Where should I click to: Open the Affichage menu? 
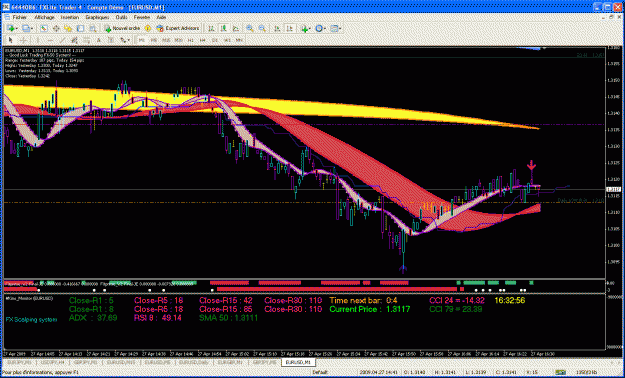pyautogui.click(x=44, y=18)
